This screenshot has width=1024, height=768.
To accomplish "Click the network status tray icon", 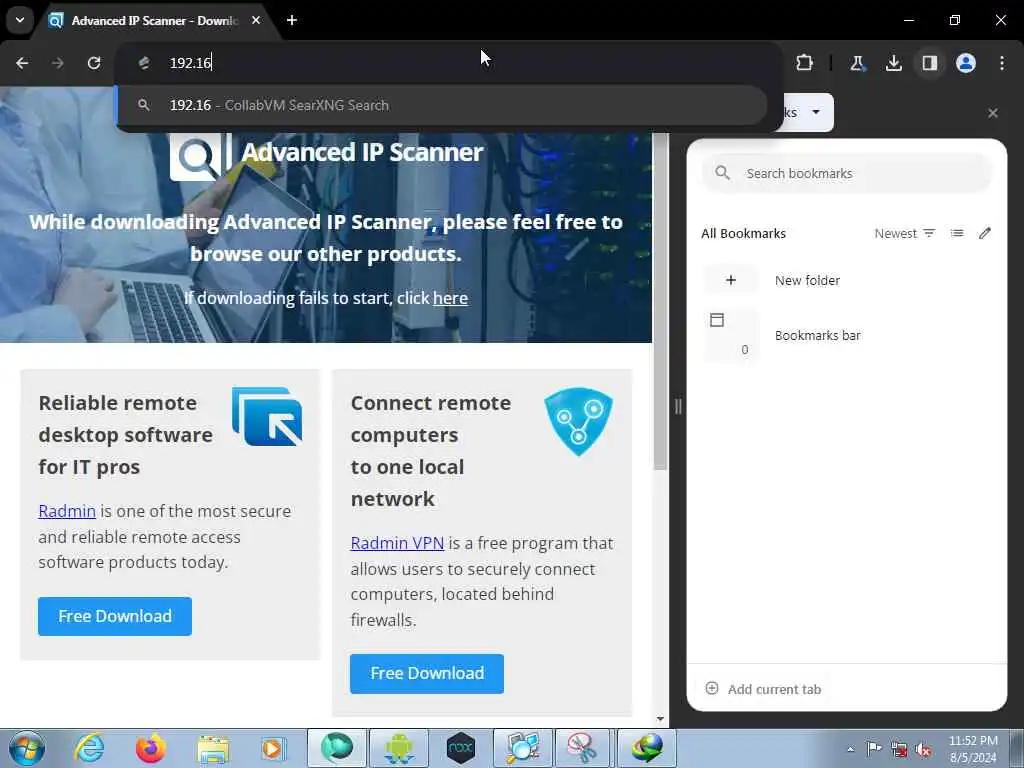I will [899, 749].
